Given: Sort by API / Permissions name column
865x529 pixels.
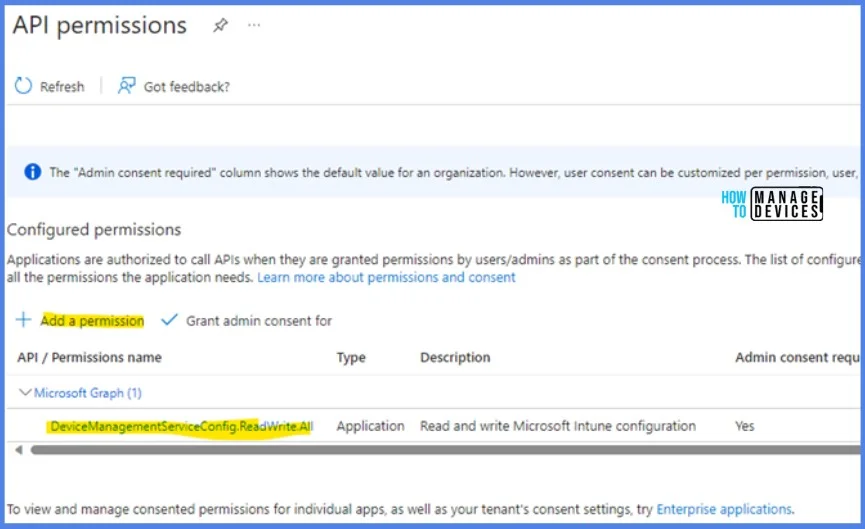Looking at the screenshot, I should click(89, 357).
